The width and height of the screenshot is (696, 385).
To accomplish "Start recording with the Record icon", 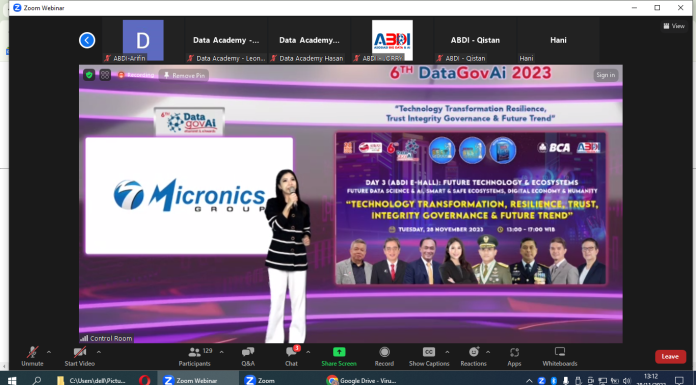I will [x=384, y=352].
